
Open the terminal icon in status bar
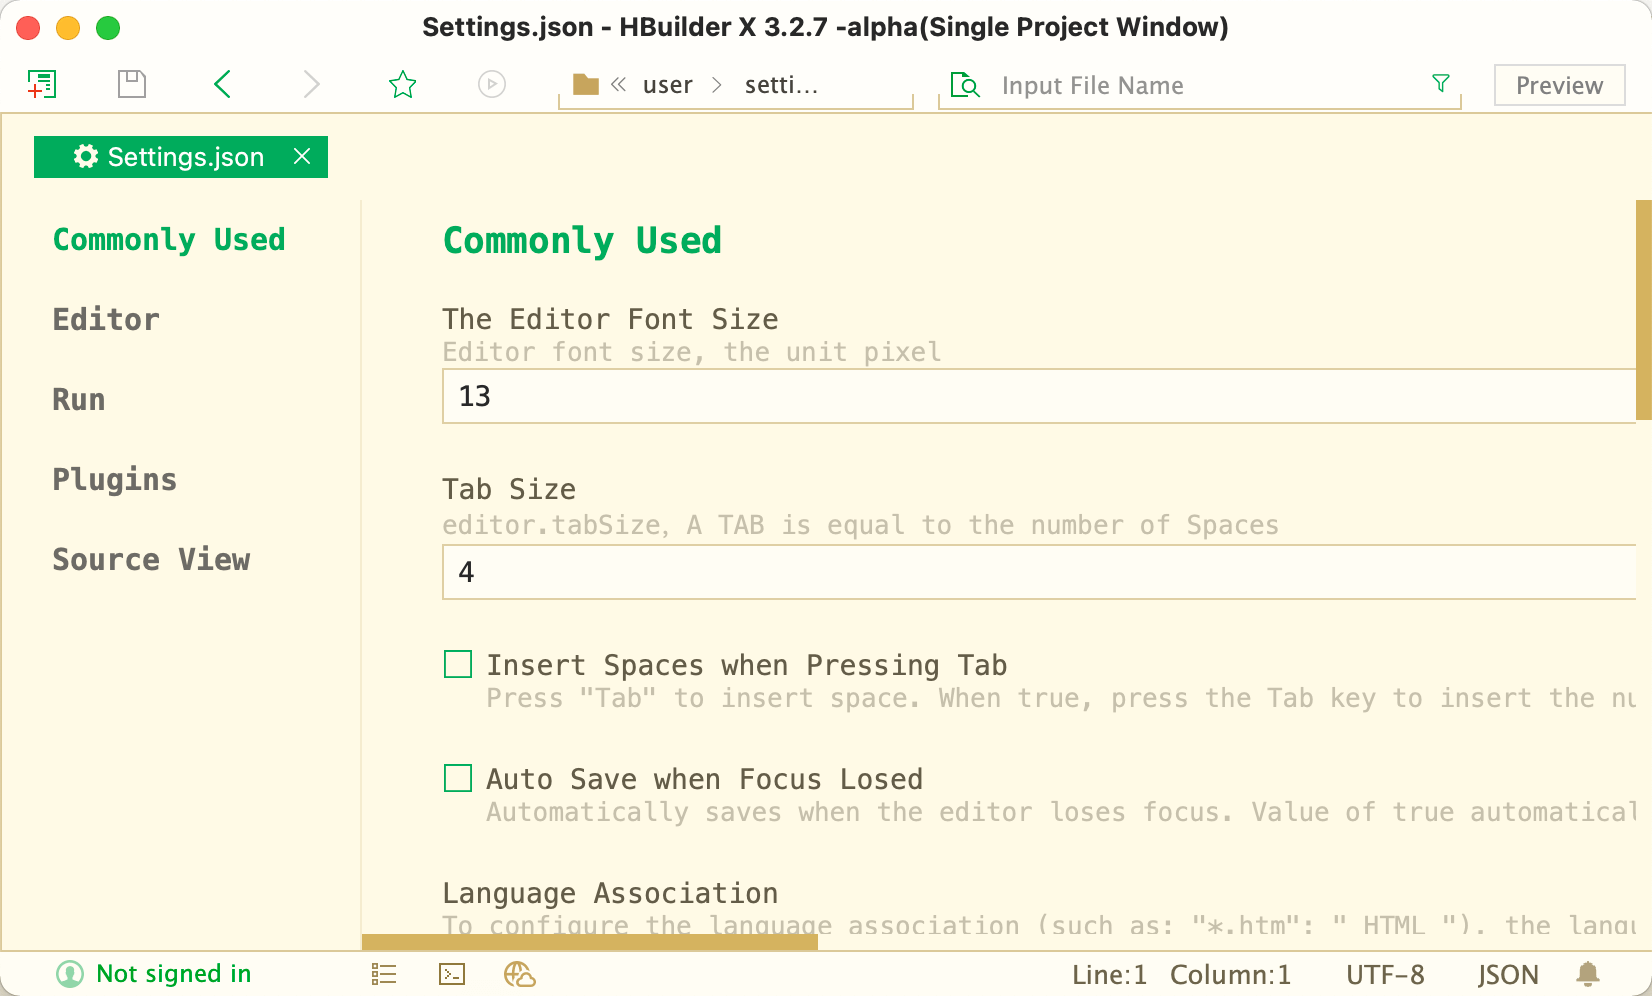452,974
